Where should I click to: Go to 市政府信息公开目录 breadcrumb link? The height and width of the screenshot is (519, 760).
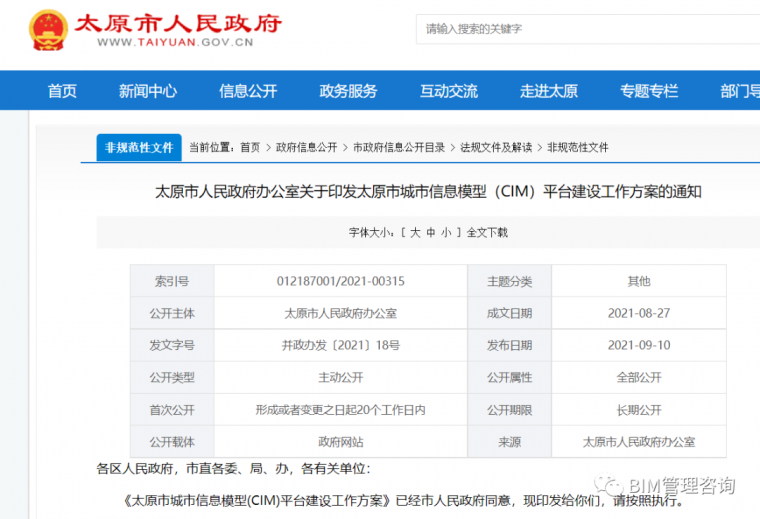tap(399, 147)
